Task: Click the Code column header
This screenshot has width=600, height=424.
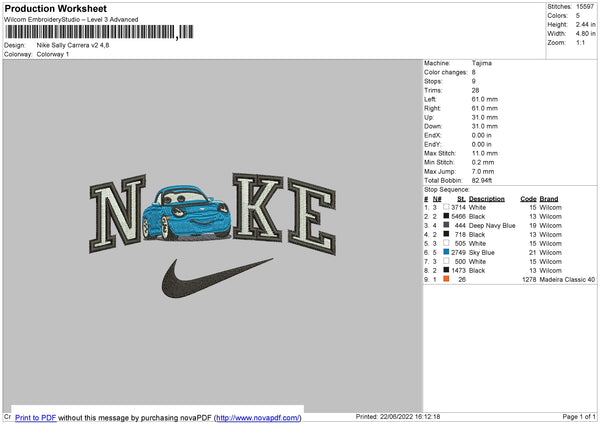Action: coord(528,199)
